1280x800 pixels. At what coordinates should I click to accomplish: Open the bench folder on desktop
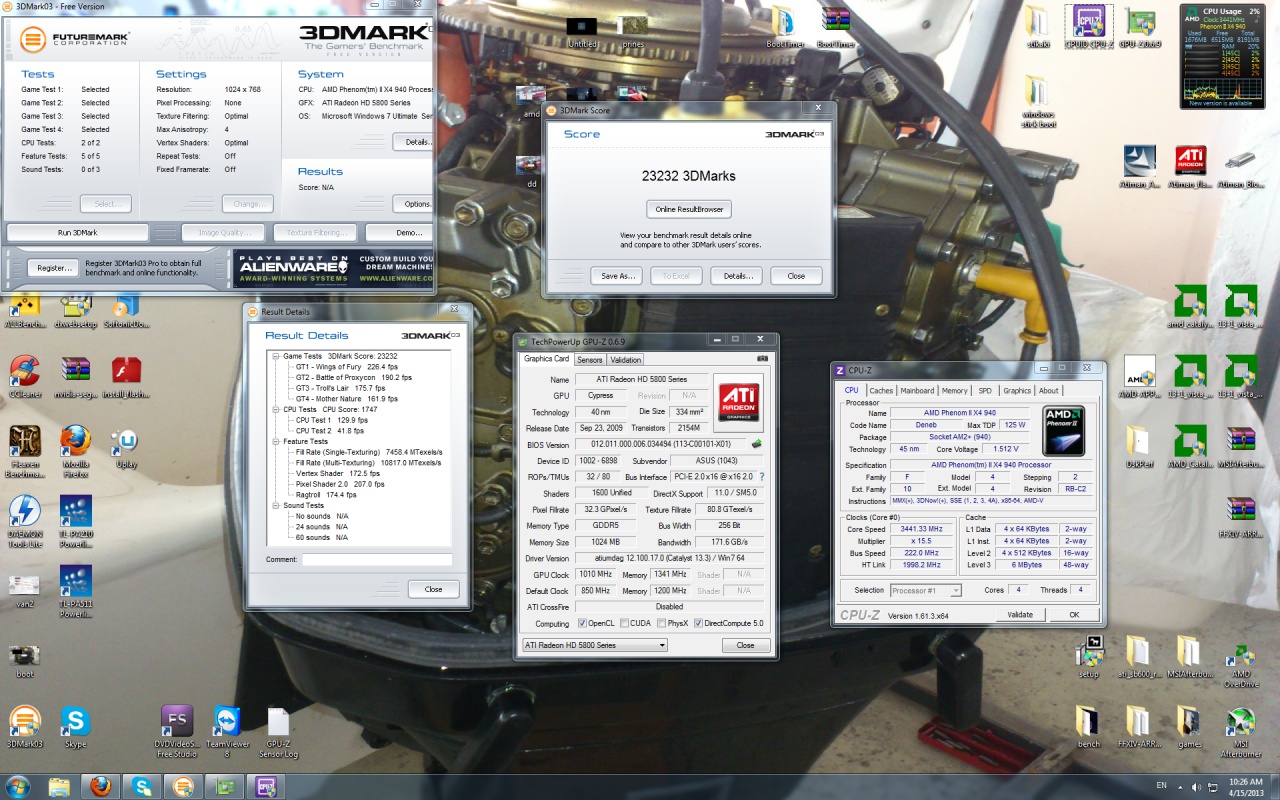(1088, 727)
